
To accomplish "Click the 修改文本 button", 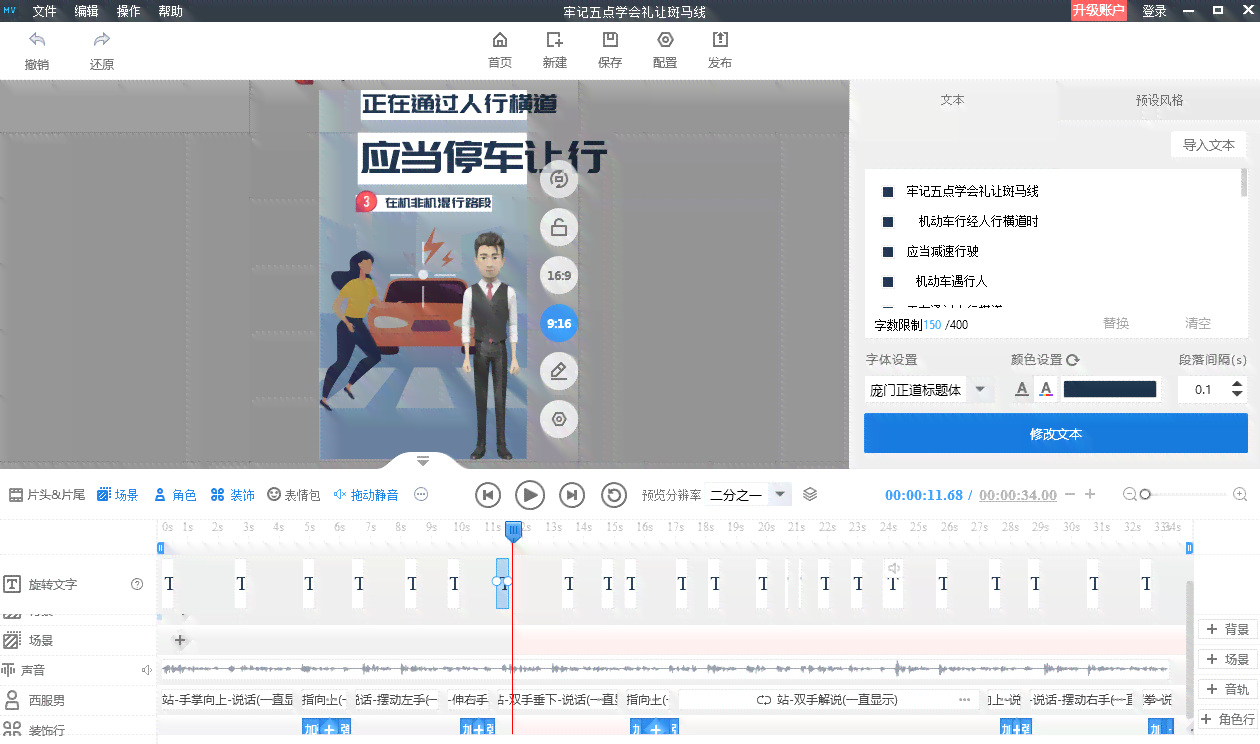I will click(x=1056, y=434).
